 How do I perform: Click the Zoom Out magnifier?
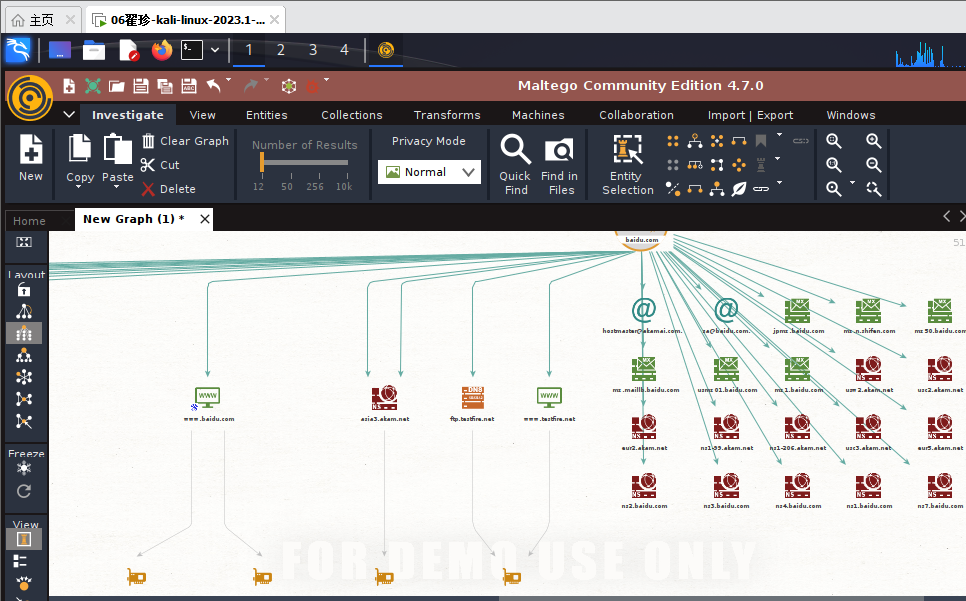[874, 164]
